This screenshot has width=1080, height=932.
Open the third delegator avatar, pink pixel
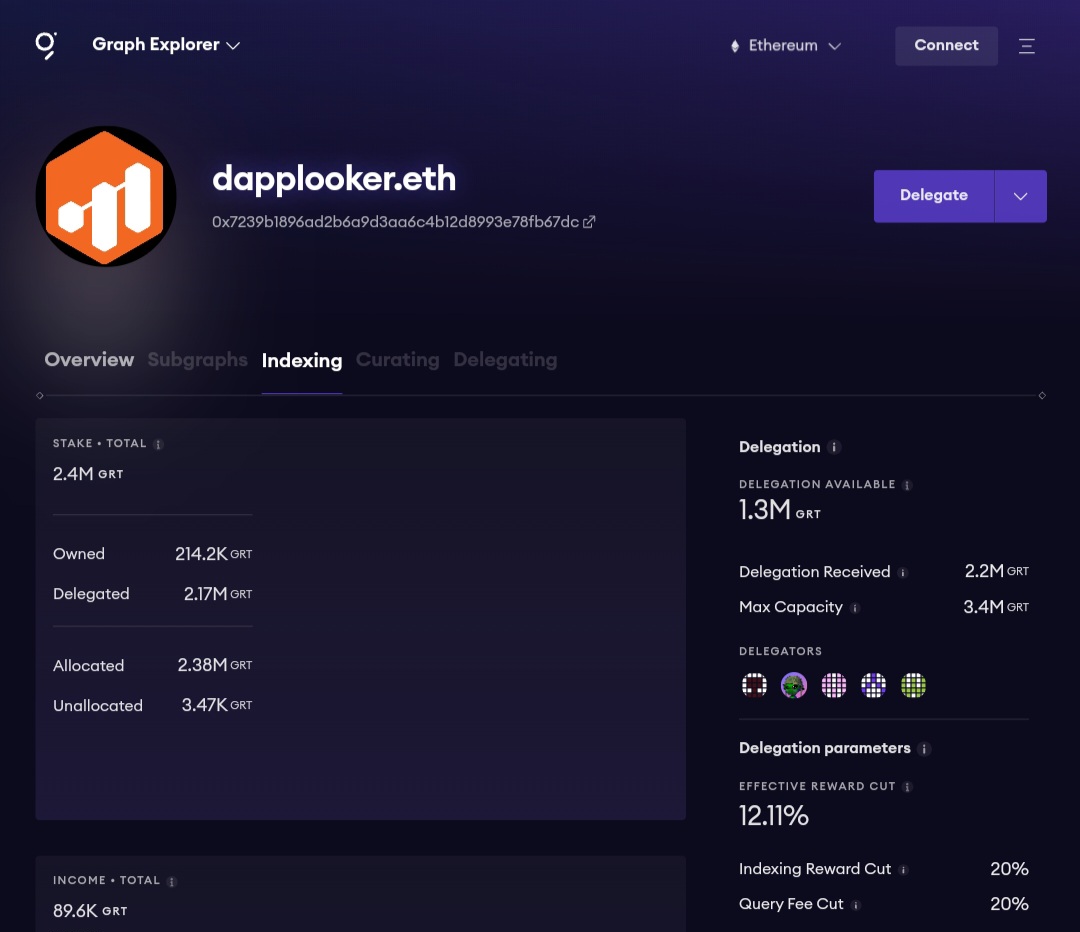833,685
